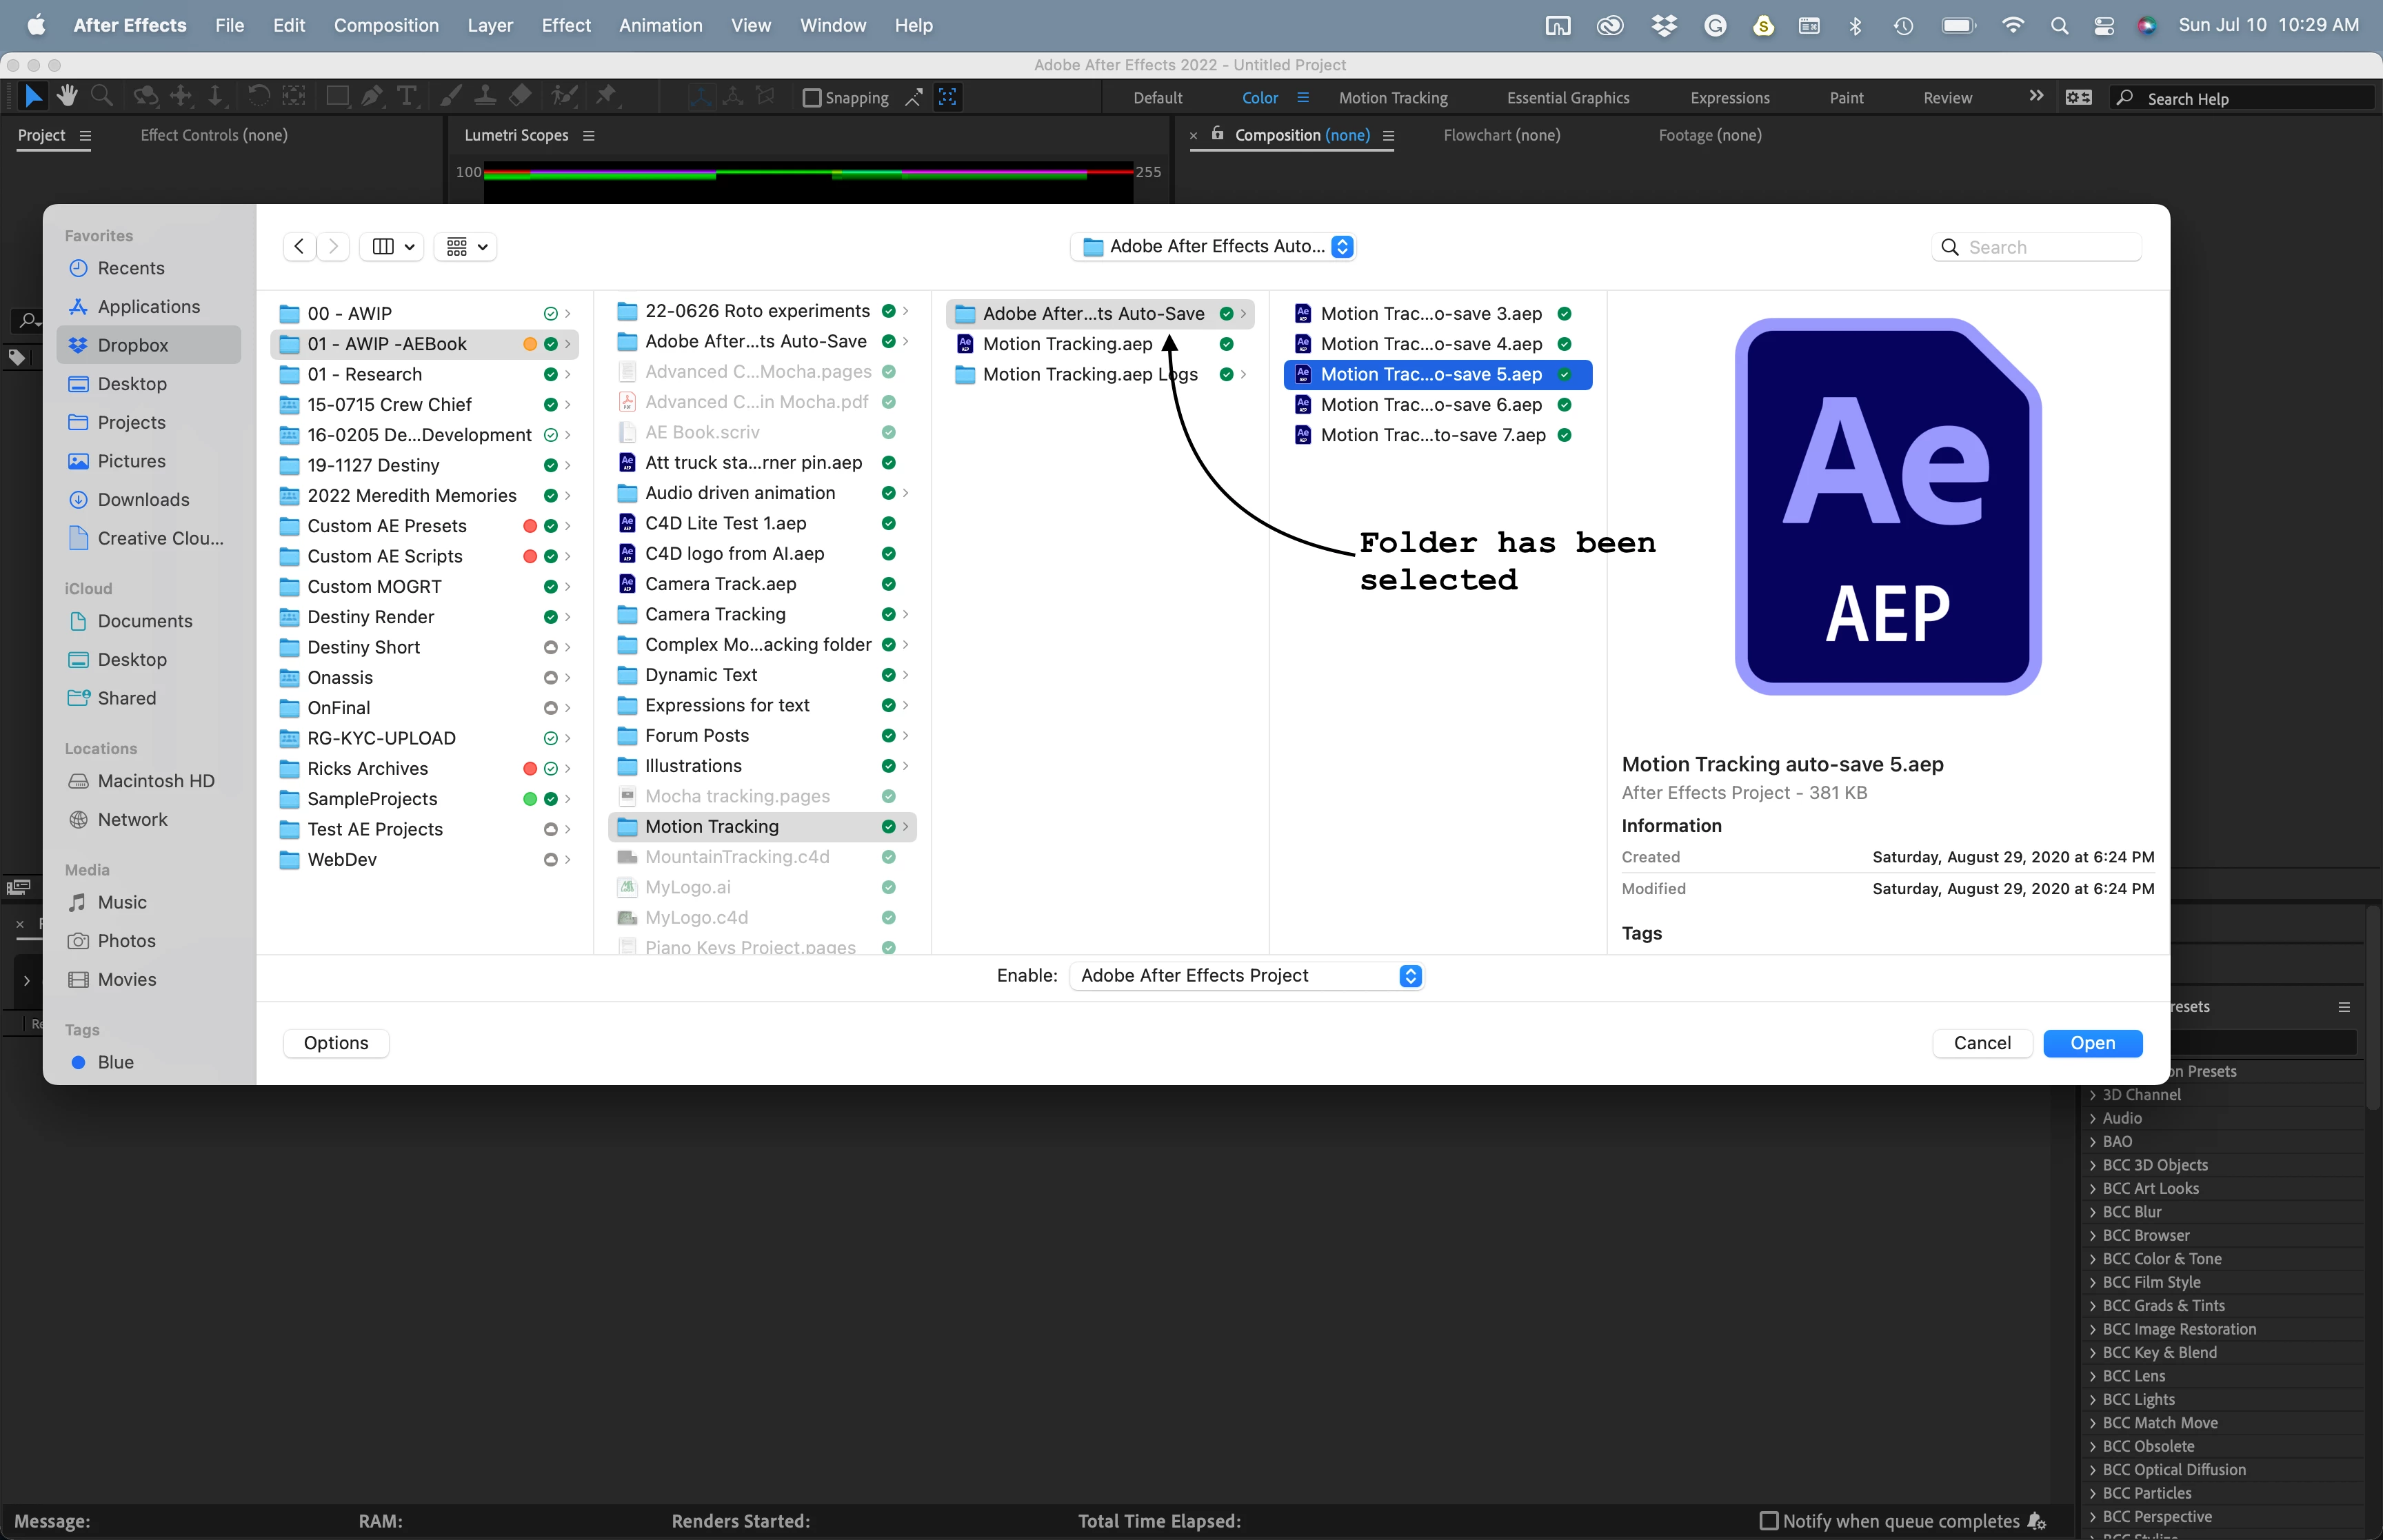This screenshot has width=2383, height=1540.
Task: Select the Rotation tool
Action: [258, 96]
